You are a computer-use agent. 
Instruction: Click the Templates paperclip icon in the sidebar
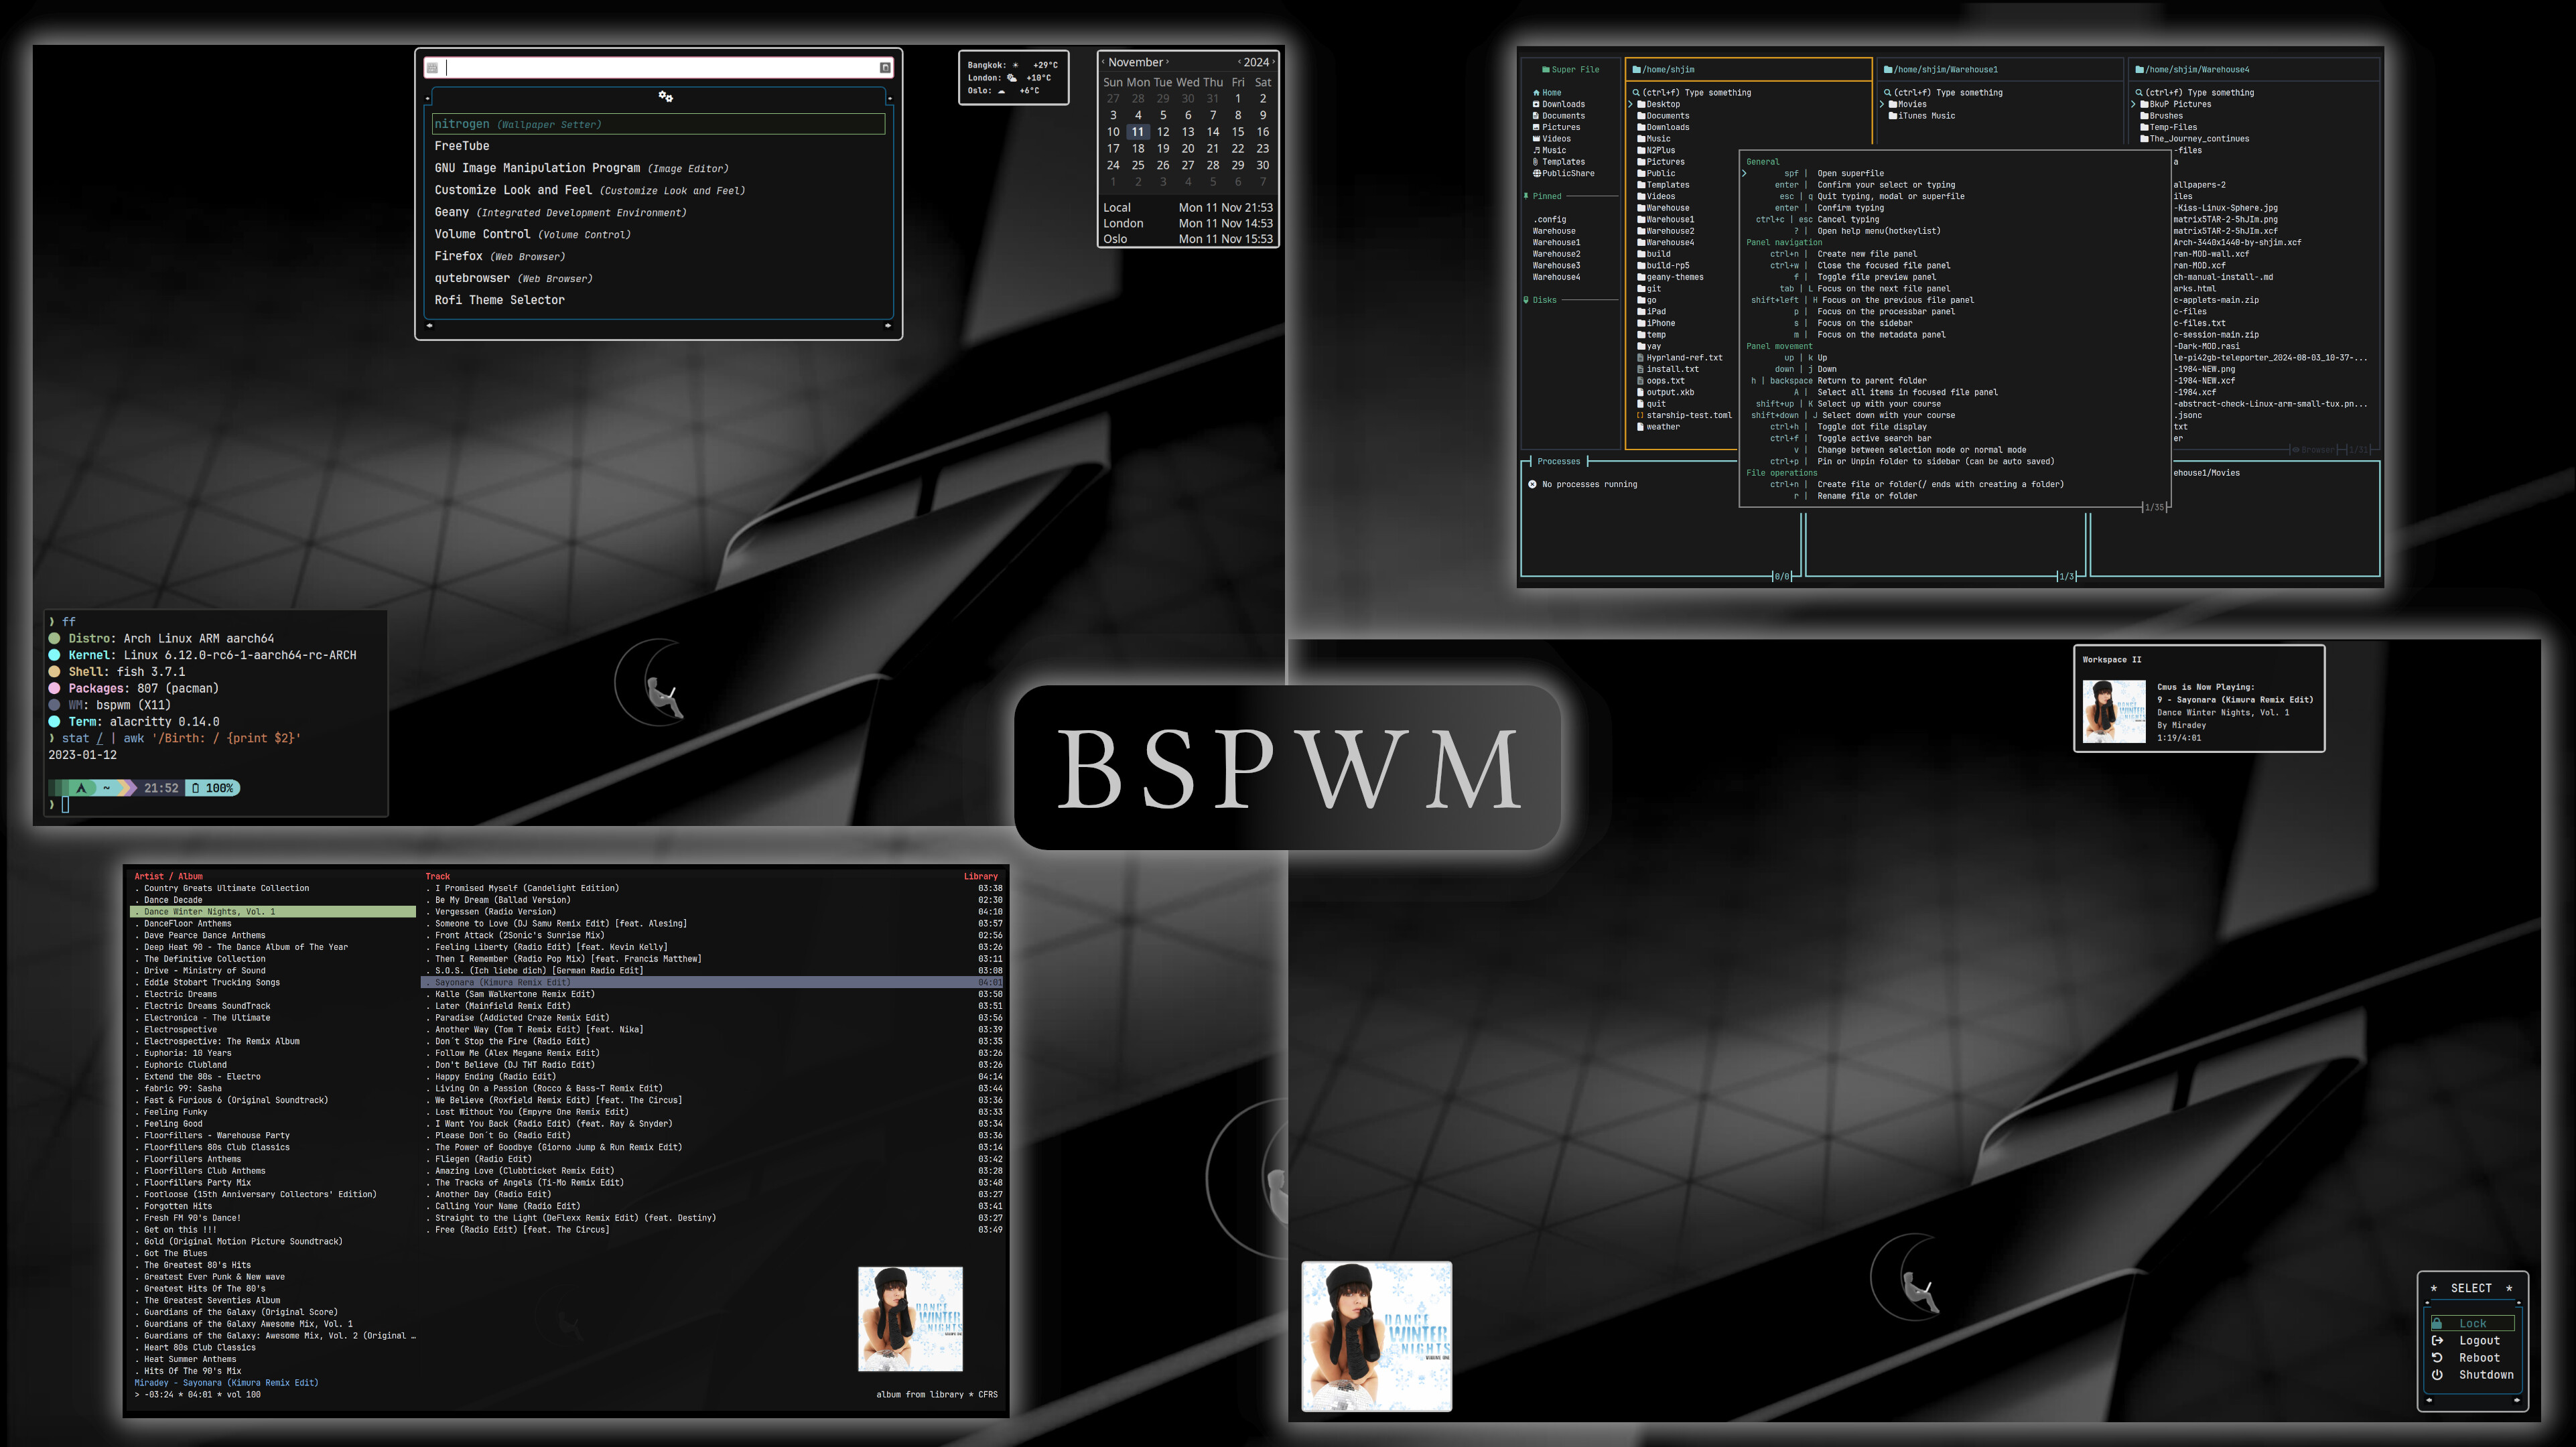(x=1536, y=162)
